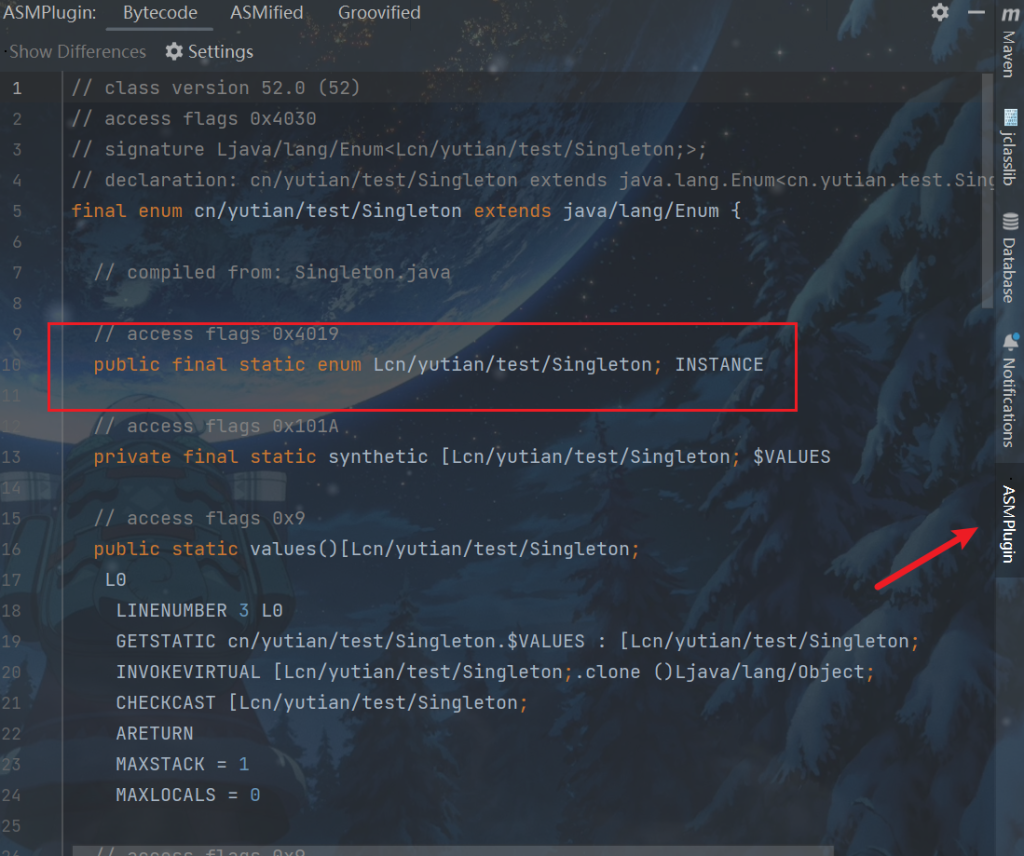Open the Groovified tab
This screenshot has width=1024, height=856.
pyautogui.click(x=379, y=13)
